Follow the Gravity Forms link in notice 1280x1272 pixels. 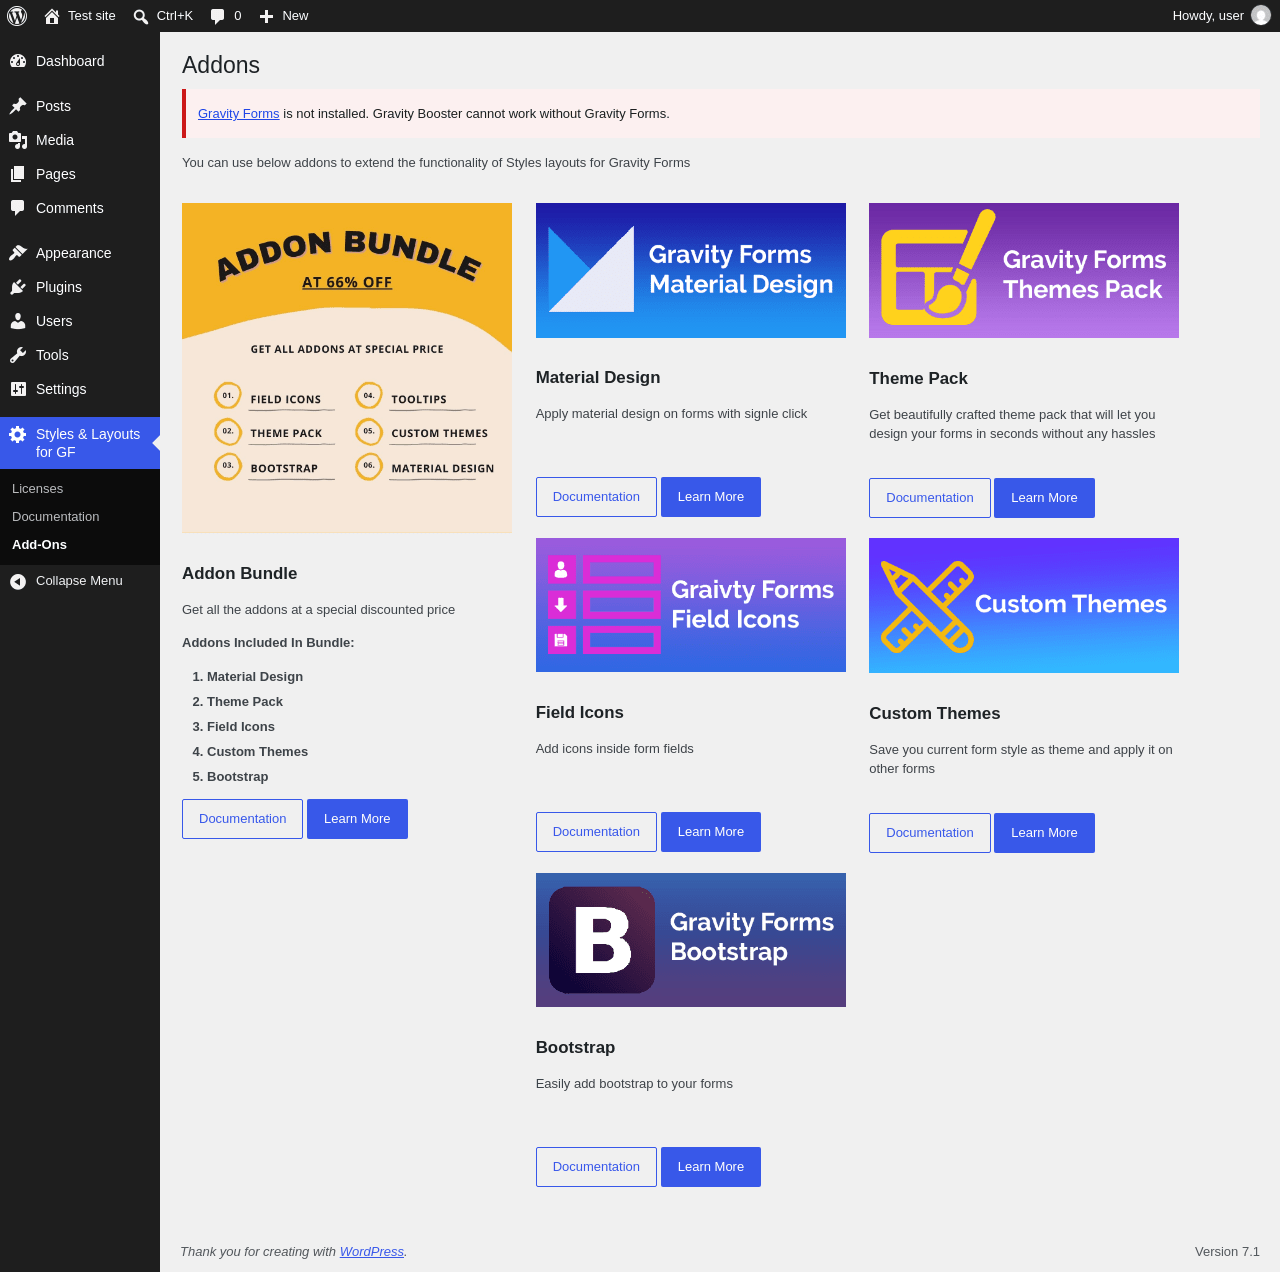tap(239, 114)
